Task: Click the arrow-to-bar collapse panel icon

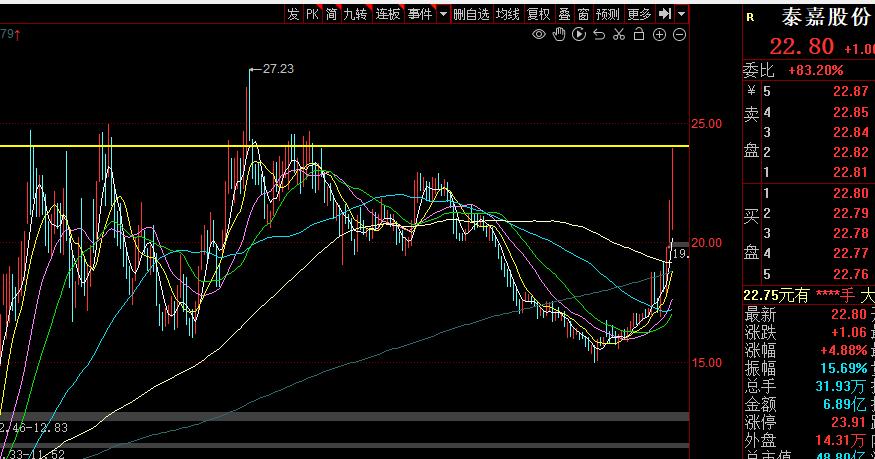Action: [664, 14]
